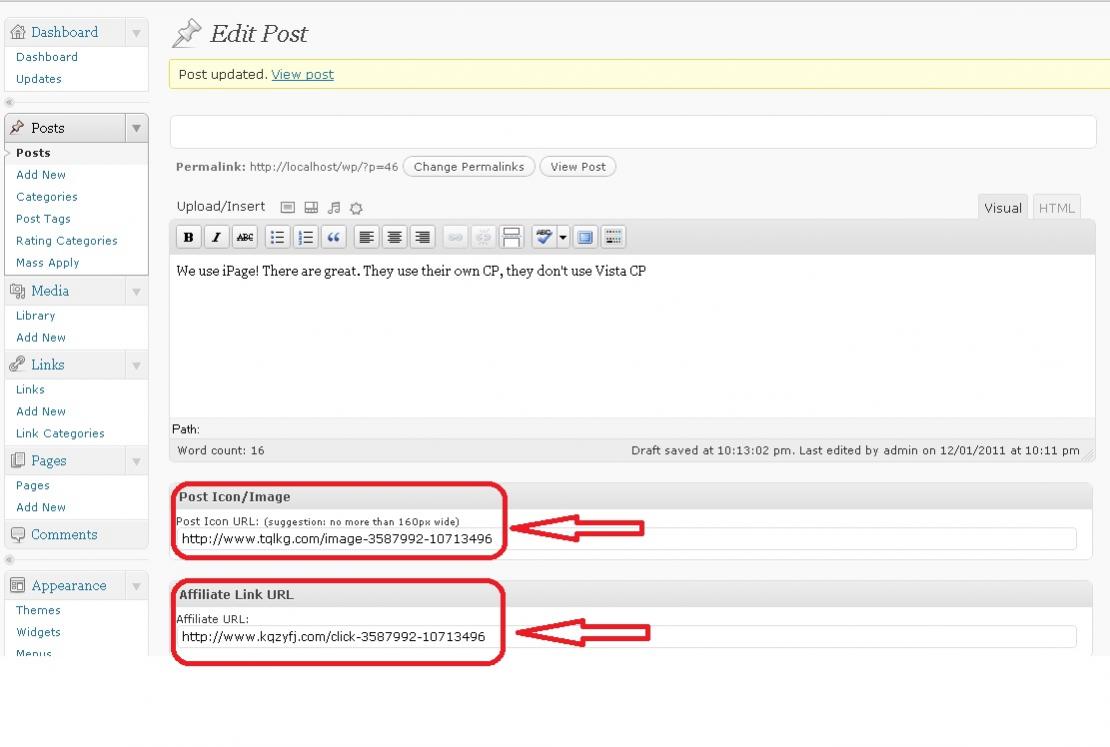Open Comments menu

tap(64, 535)
